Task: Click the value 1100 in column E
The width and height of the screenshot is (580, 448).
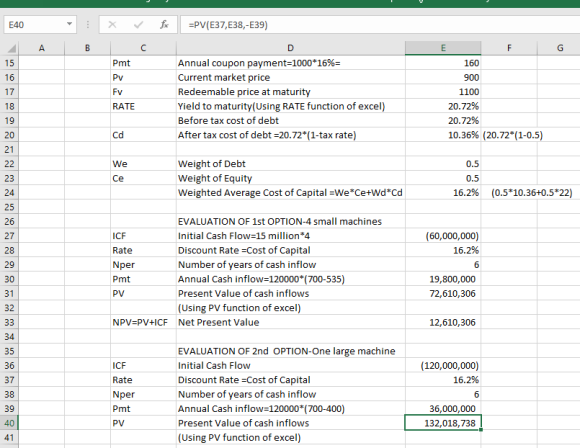Action: [x=443, y=92]
